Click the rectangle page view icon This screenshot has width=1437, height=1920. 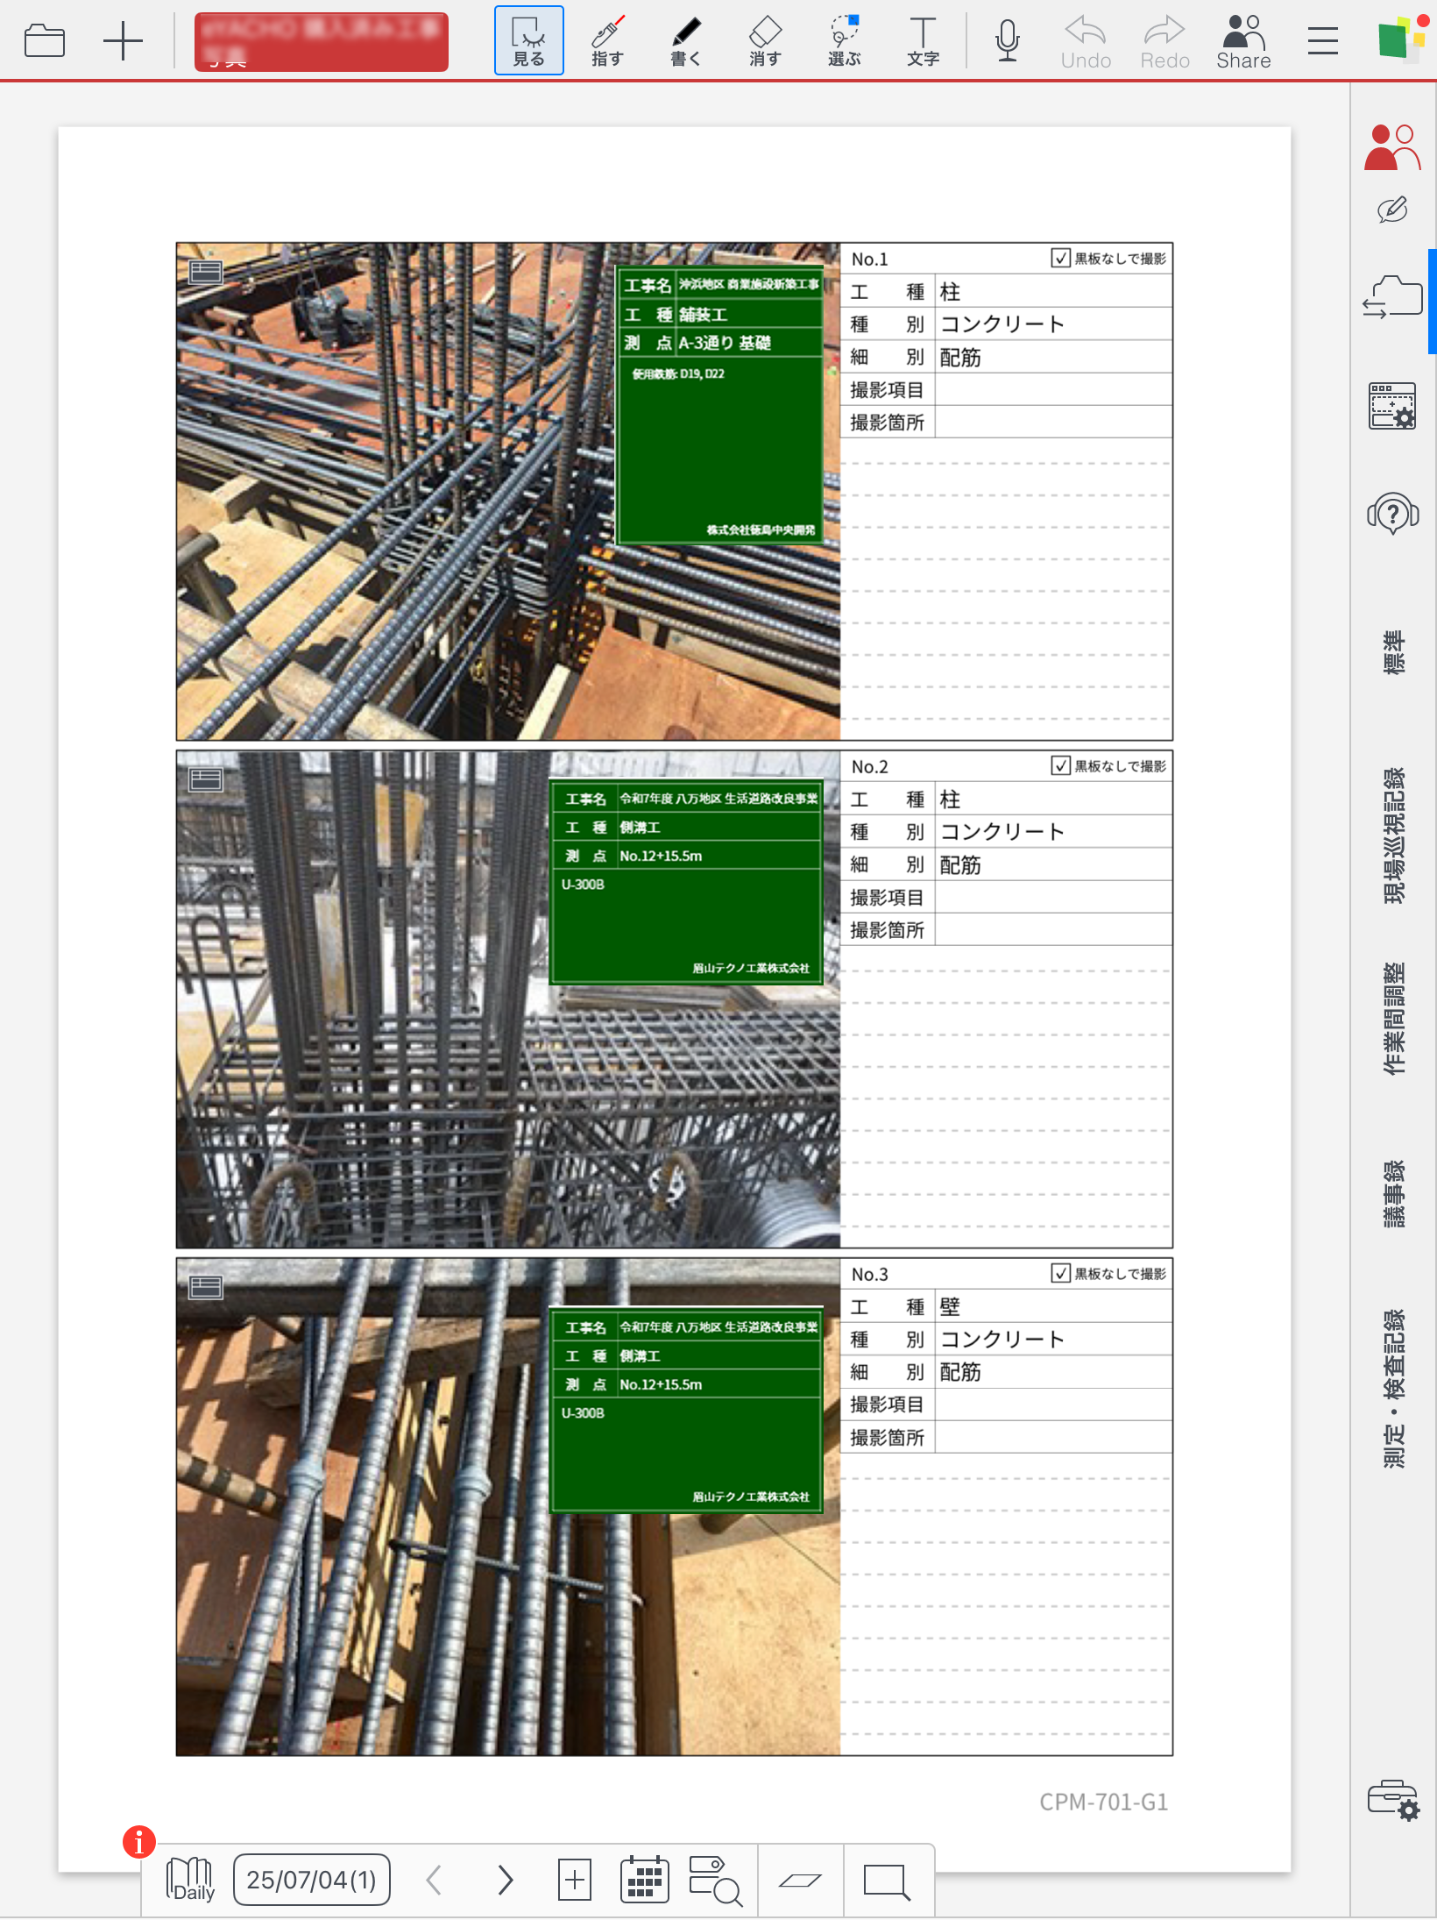pos(886,1880)
